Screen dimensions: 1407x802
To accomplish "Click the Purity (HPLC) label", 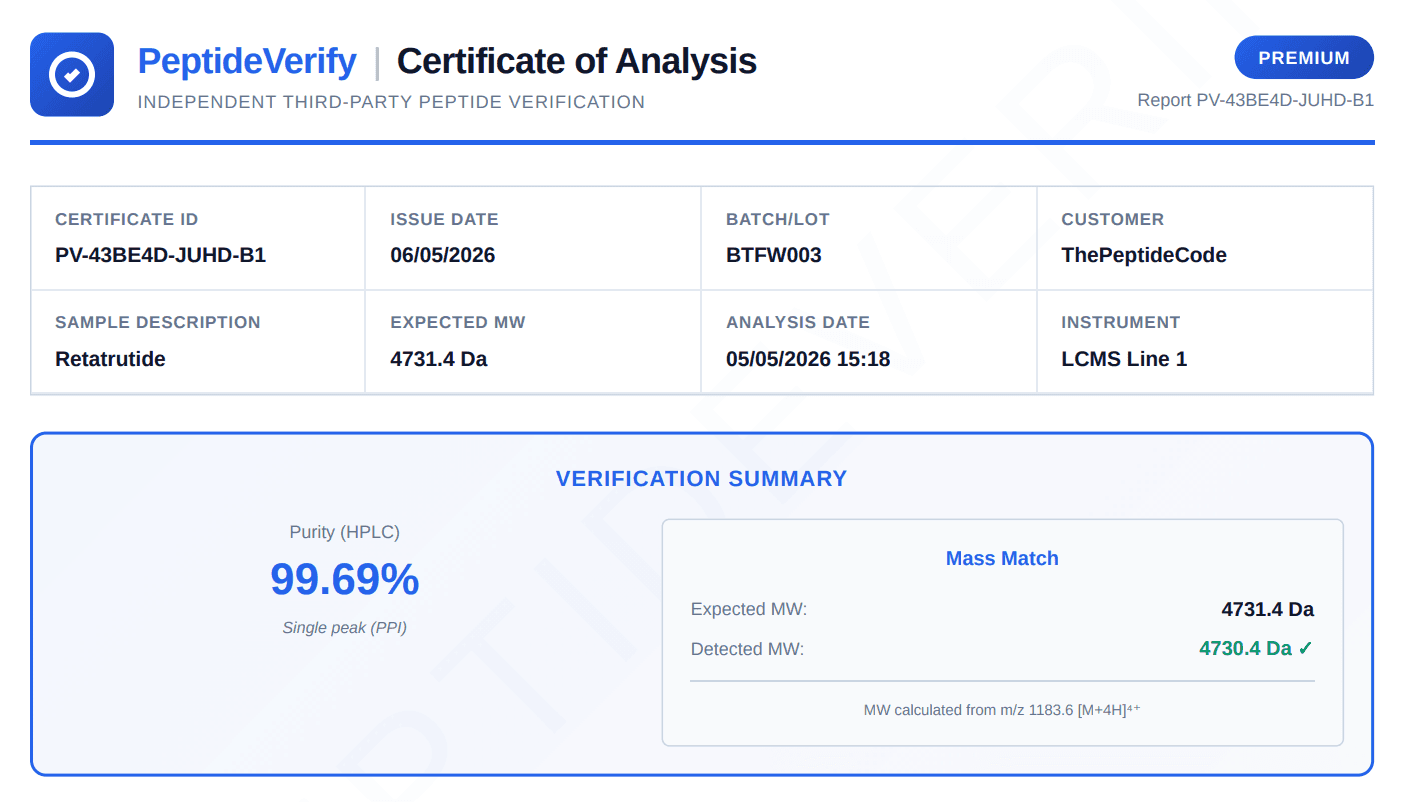I will click(345, 532).
